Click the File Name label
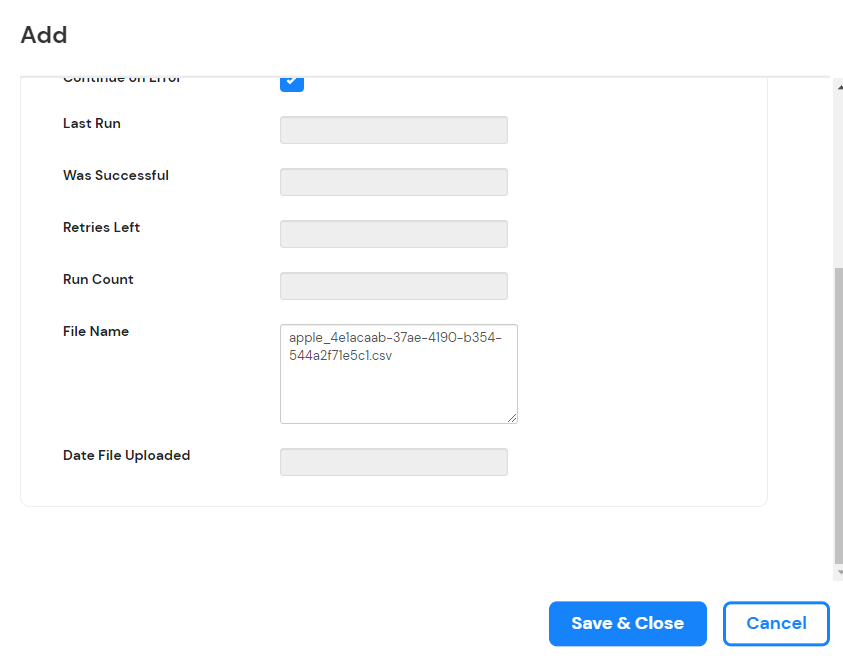Viewport: 843px width, 664px height. click(95, 331)
